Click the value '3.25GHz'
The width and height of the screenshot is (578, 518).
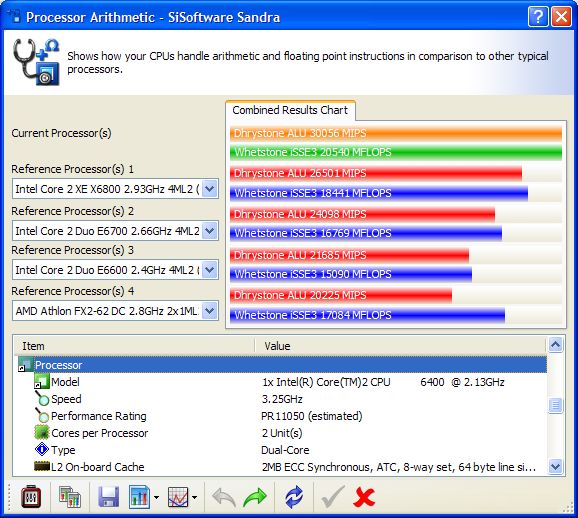282,399
